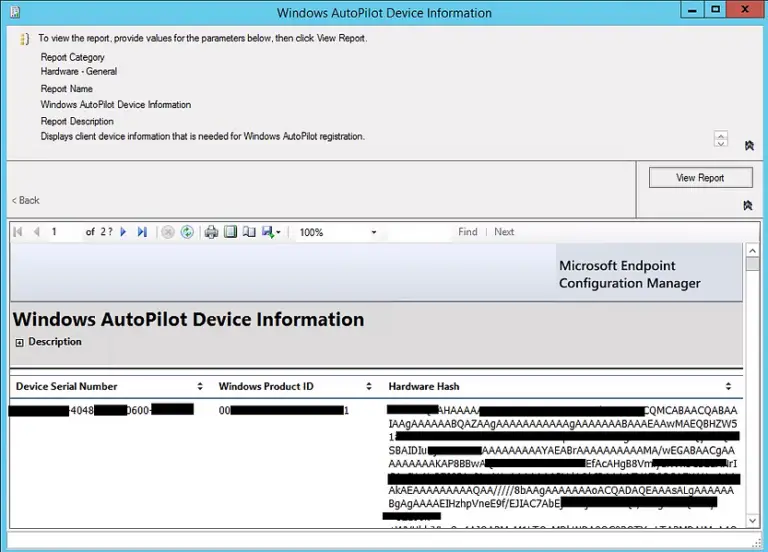
Task: Go to previous report page
Action: click(36, 232)
